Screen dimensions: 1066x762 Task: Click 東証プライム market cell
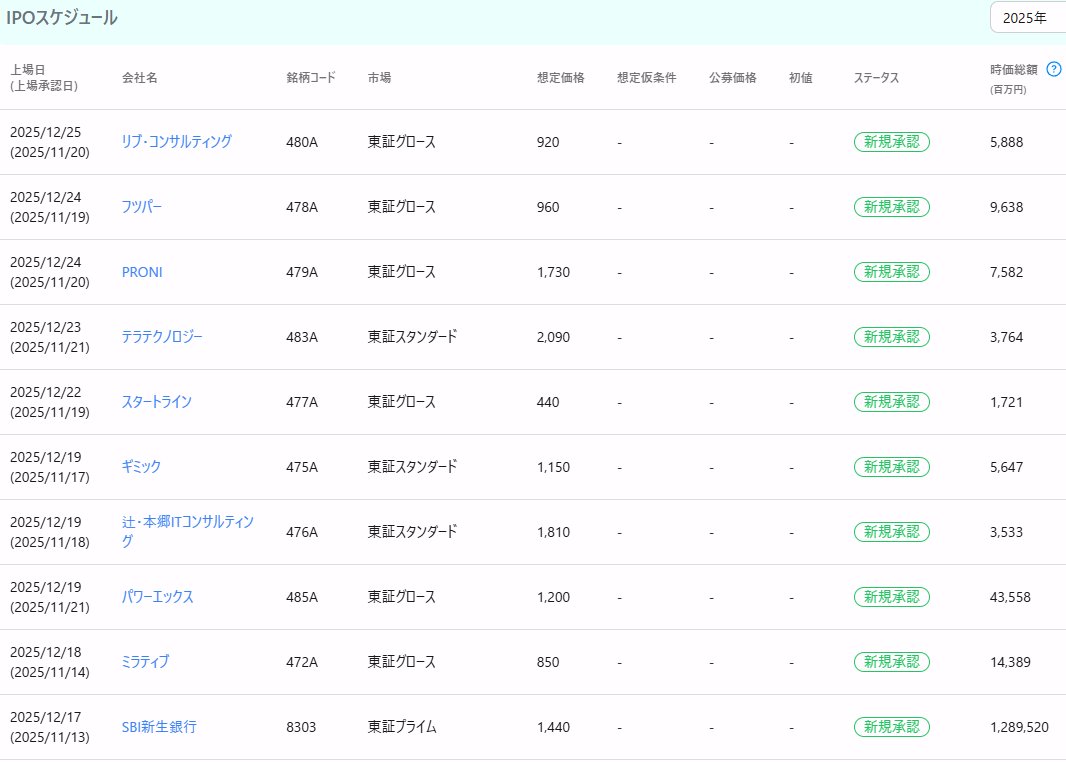pos(402,727)
